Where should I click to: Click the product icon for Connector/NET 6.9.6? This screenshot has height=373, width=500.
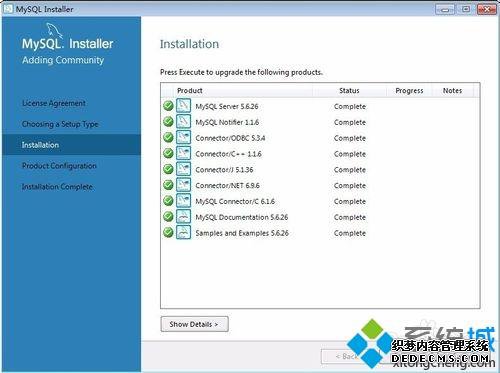tap(183, 185)
